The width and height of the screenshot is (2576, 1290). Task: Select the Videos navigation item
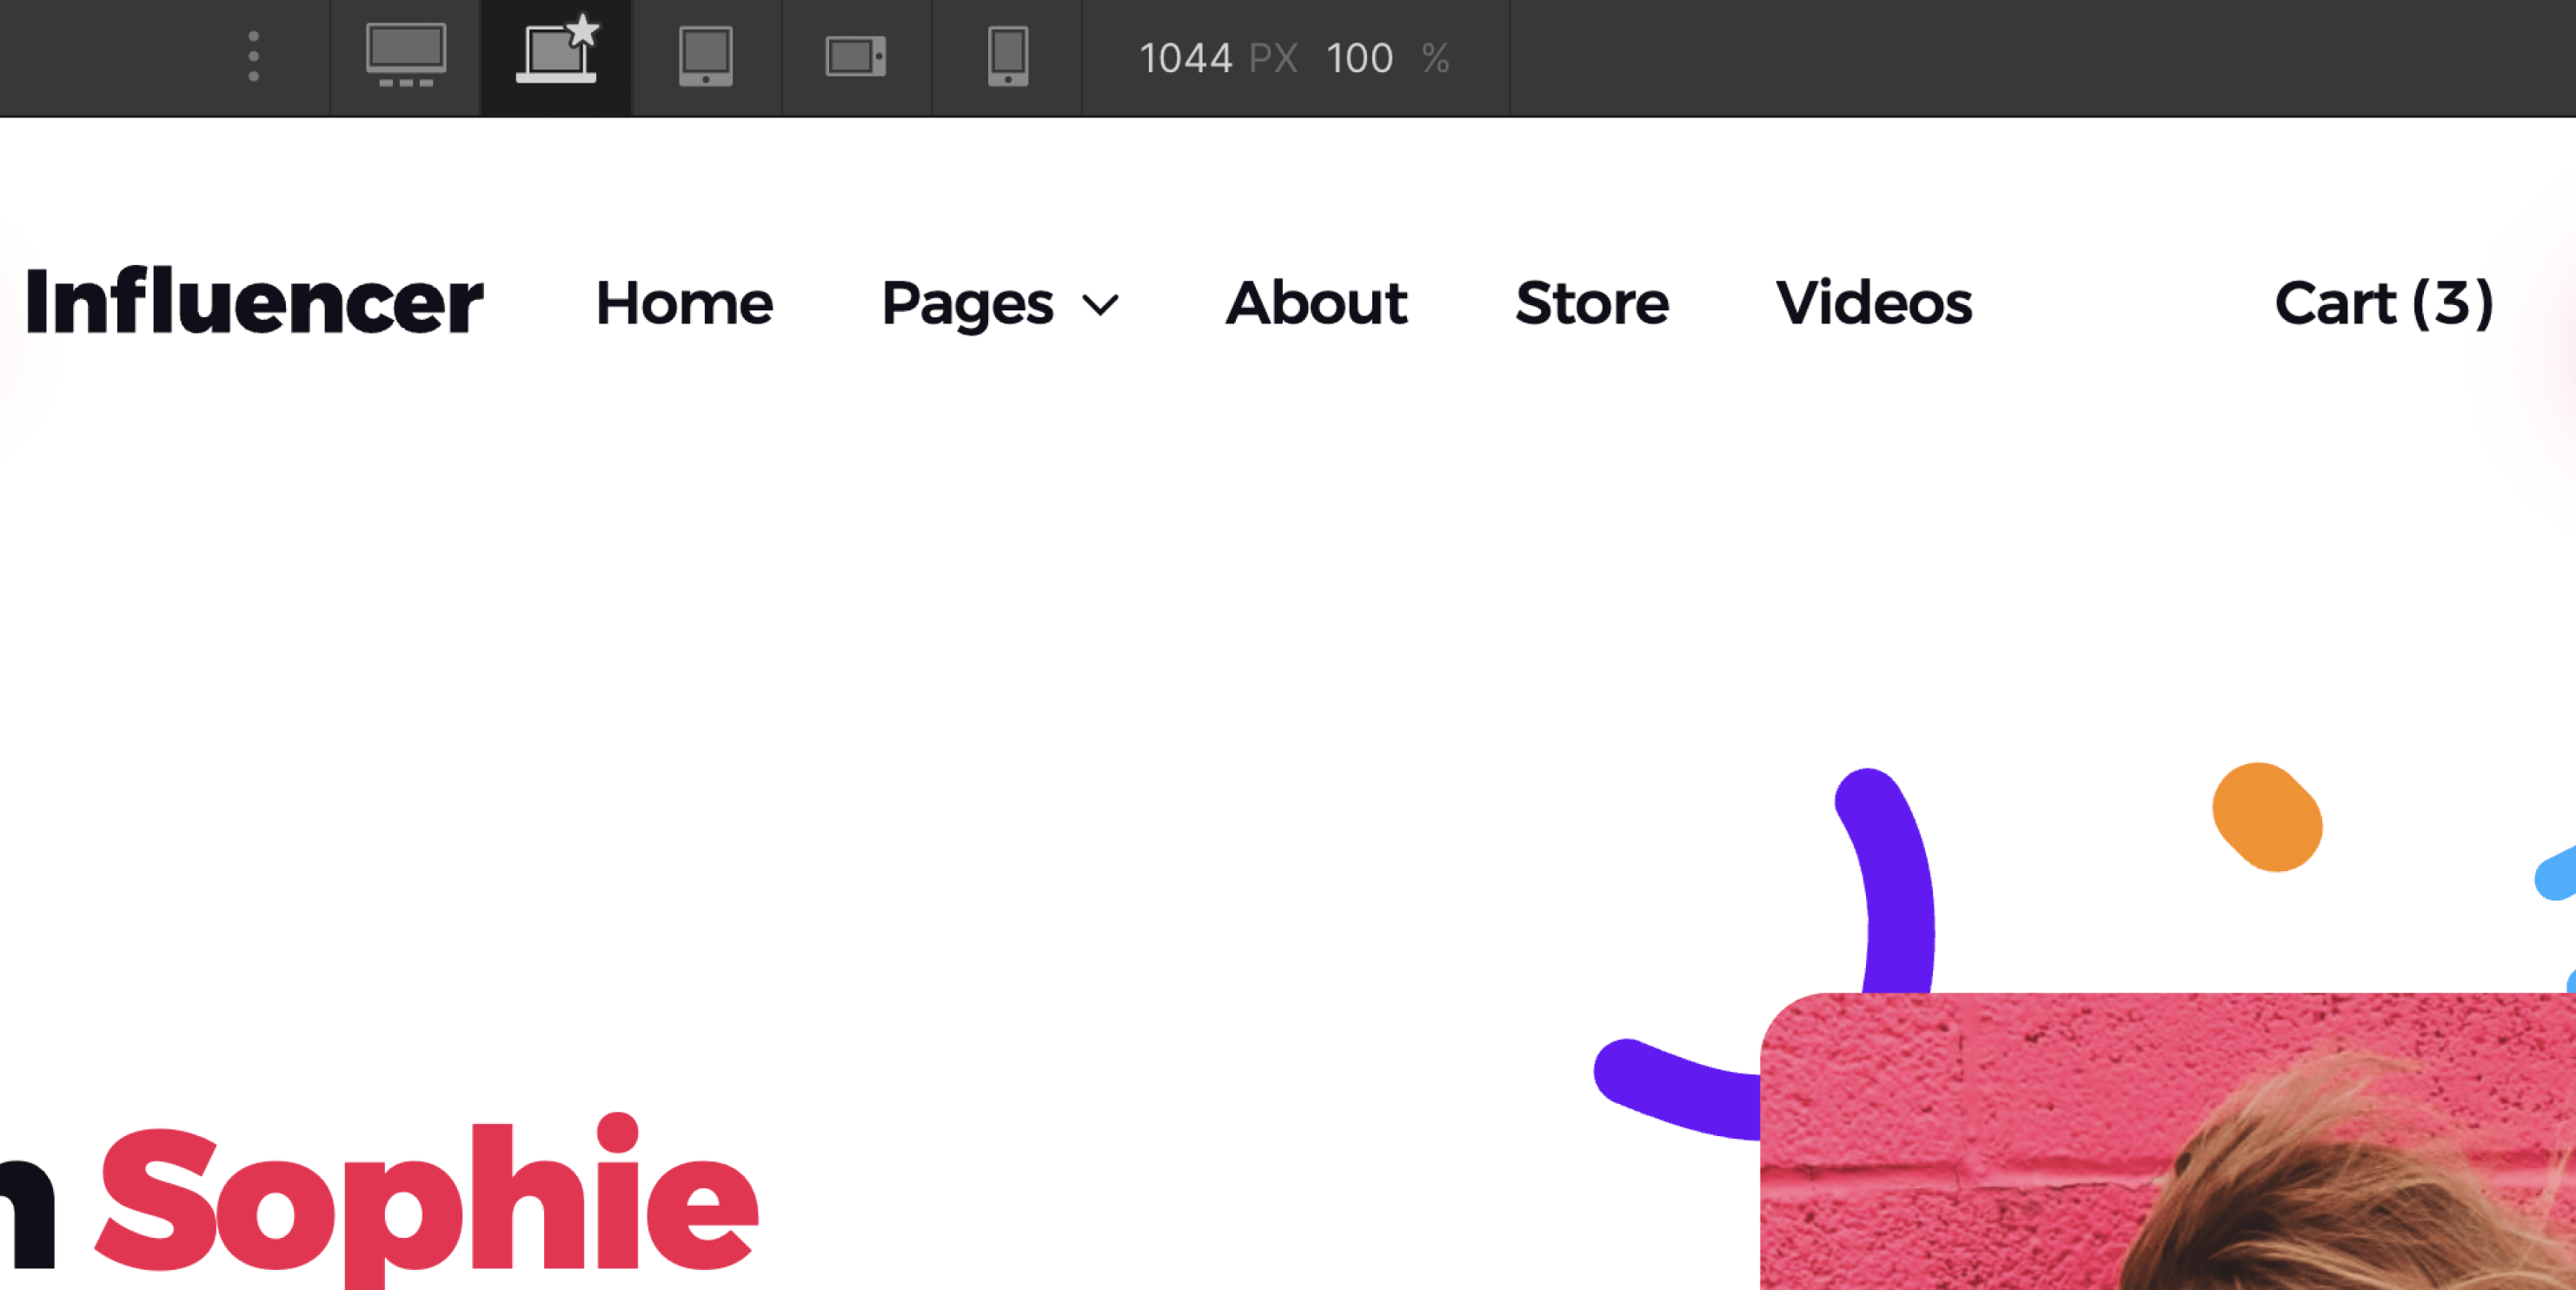[x=1875, y=303]
